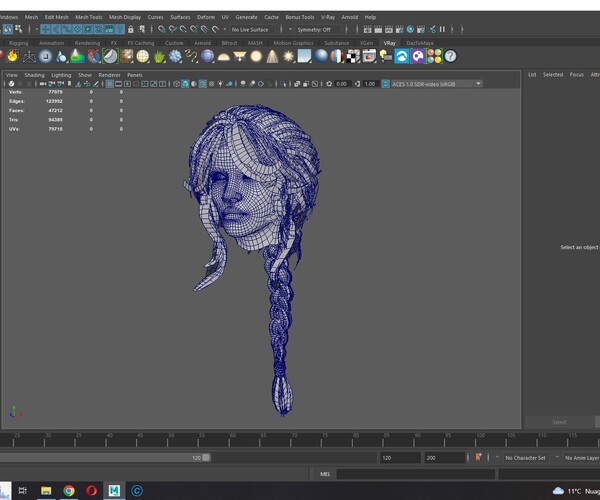Open the Symmetry: Off dropdown

[x=318, y=29]
